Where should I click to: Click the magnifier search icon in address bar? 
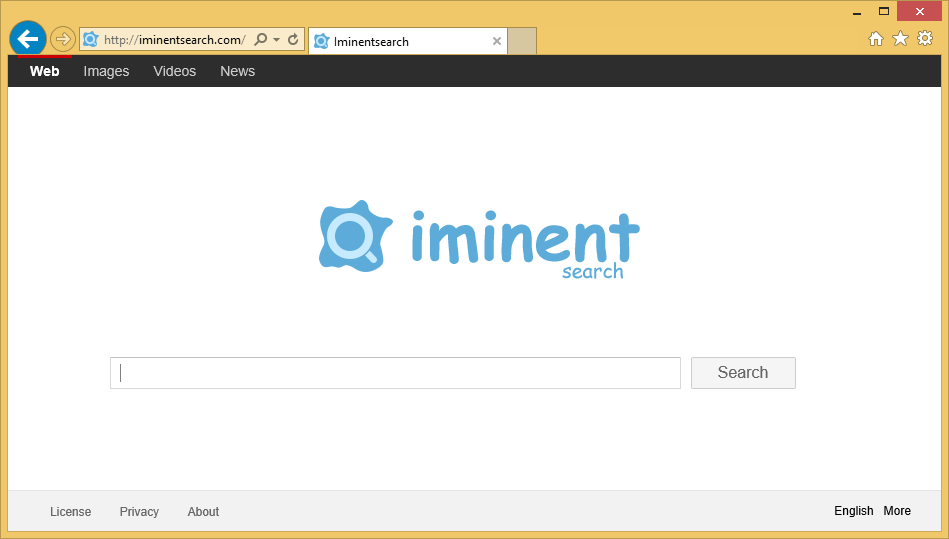(261, 40)
